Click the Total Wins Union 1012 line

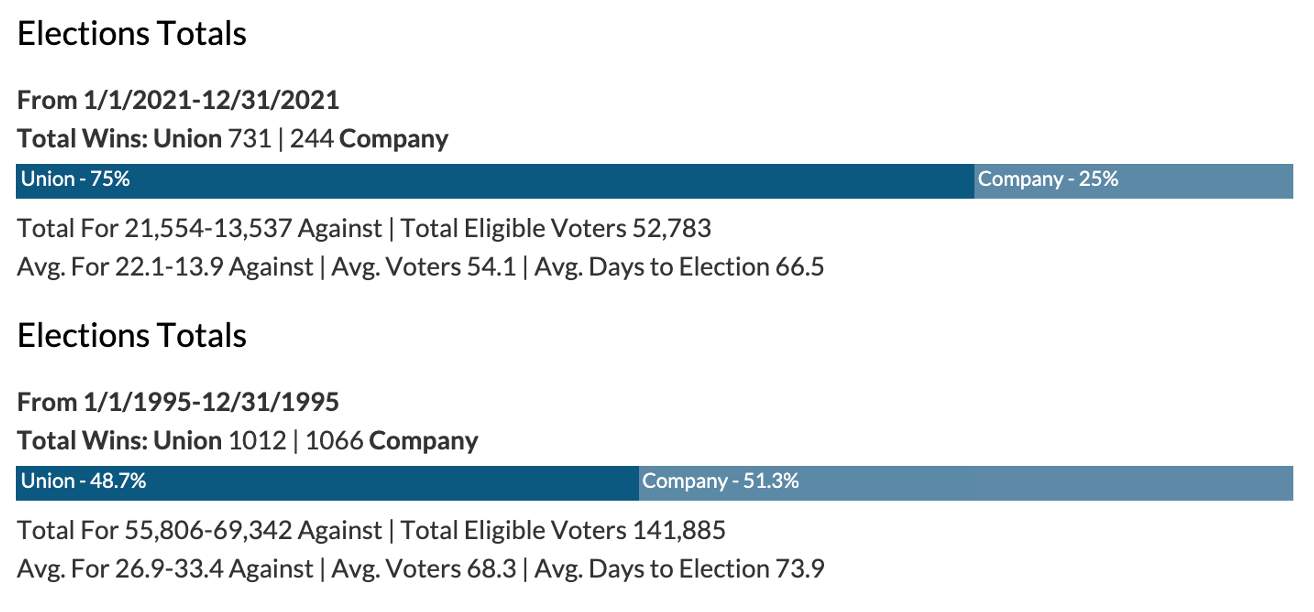tap(247, 441)
